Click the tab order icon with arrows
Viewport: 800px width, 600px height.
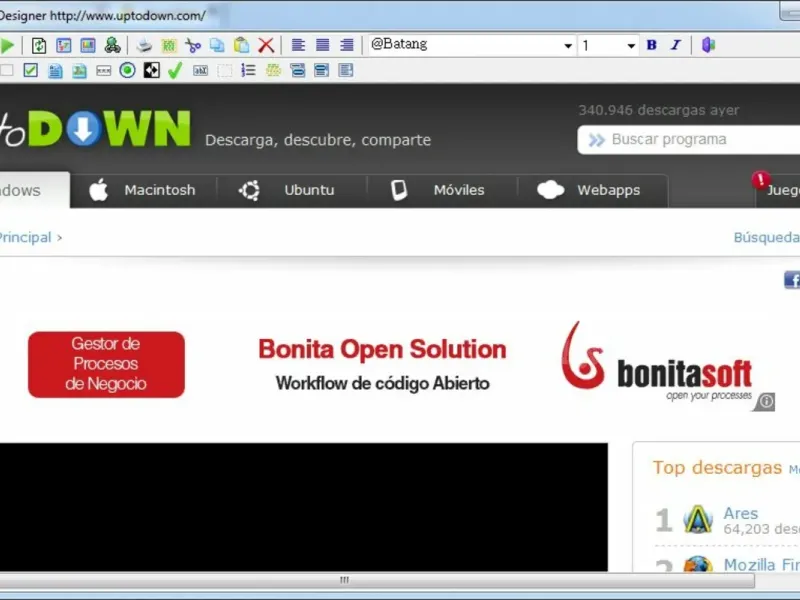click(x=63, y=45)
